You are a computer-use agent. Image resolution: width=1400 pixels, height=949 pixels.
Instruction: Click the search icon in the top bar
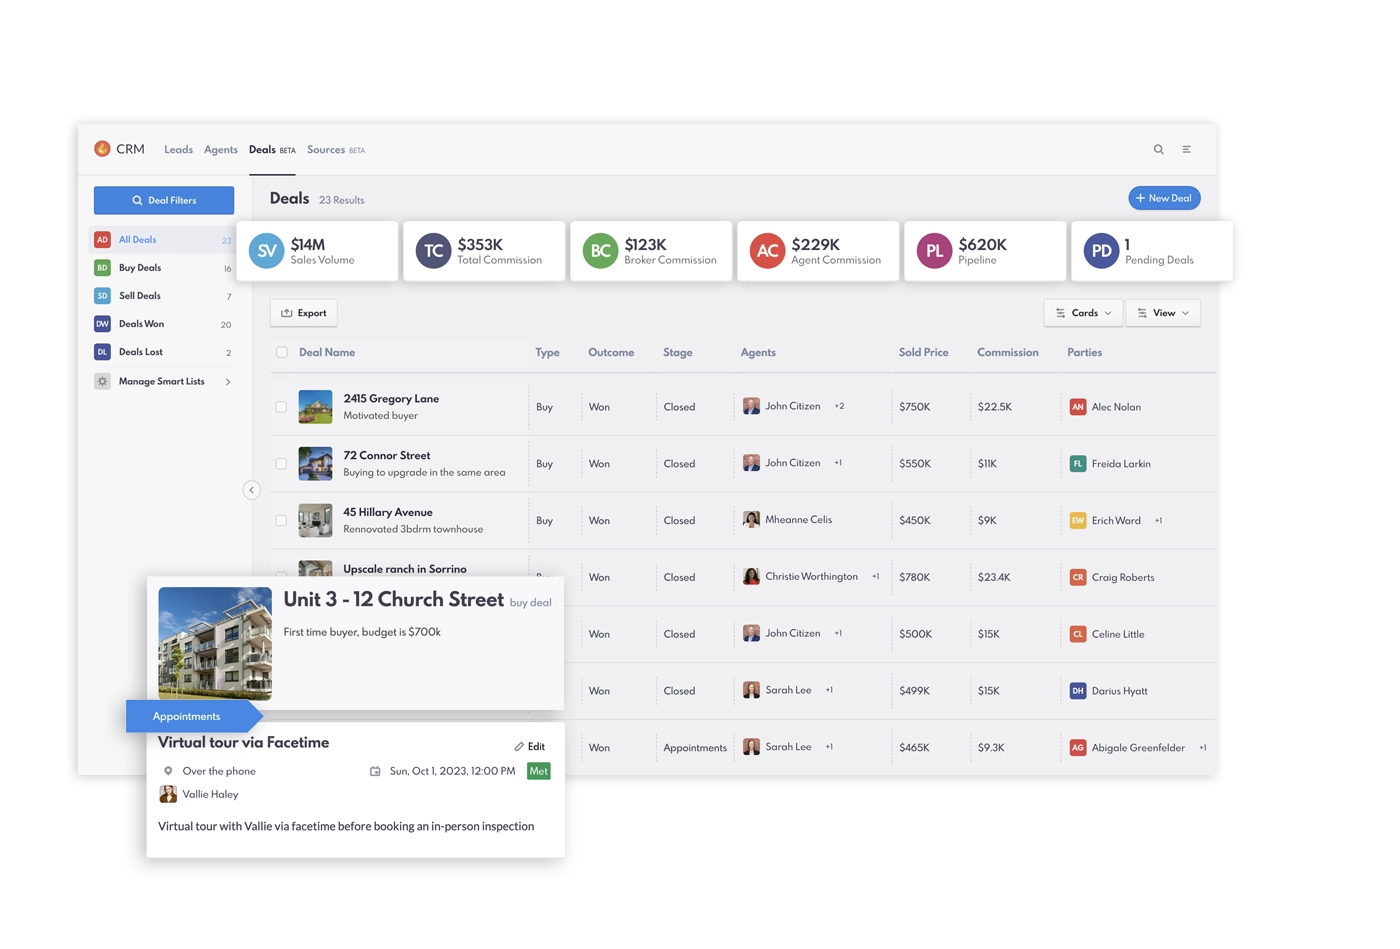[1158, 149]
